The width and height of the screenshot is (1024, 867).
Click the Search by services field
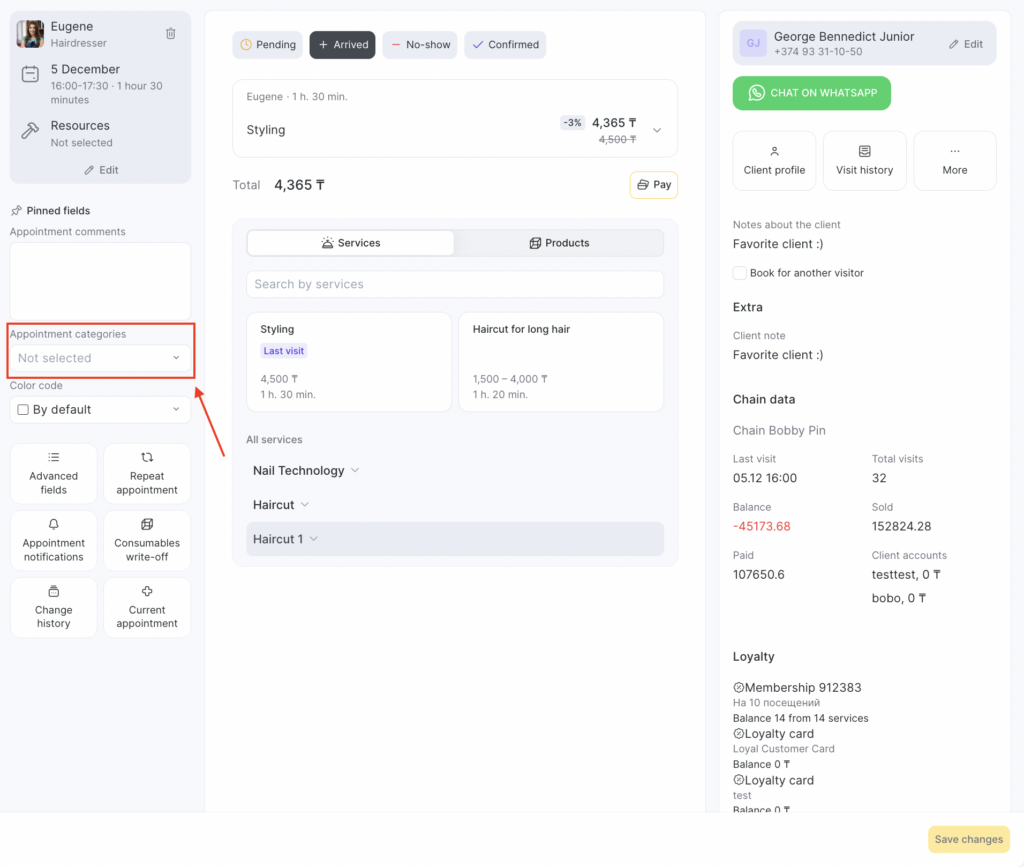454,284
